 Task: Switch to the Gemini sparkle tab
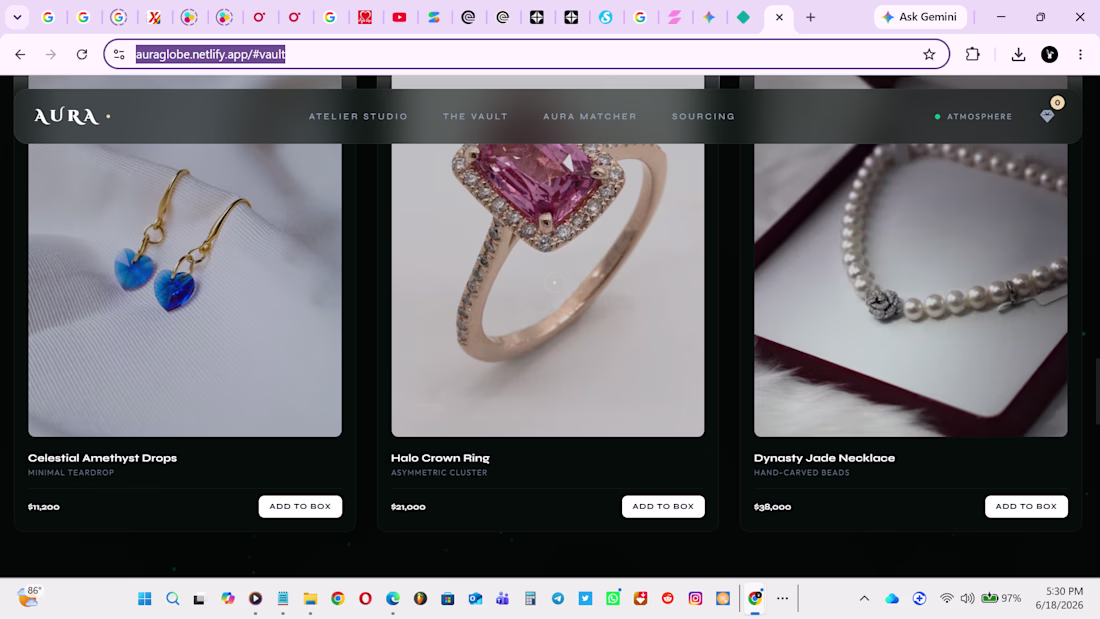click(x=709, y=17)
